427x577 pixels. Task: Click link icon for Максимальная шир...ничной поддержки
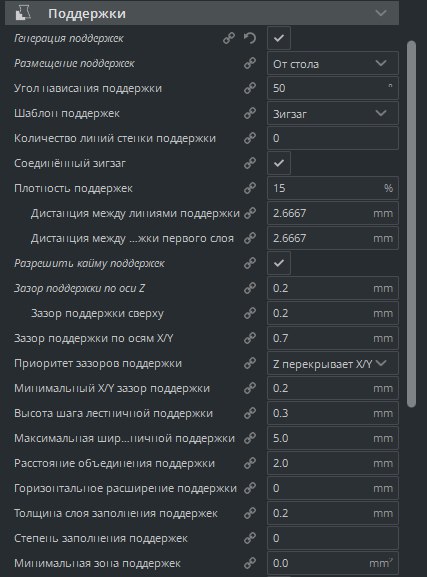point(250,439)
